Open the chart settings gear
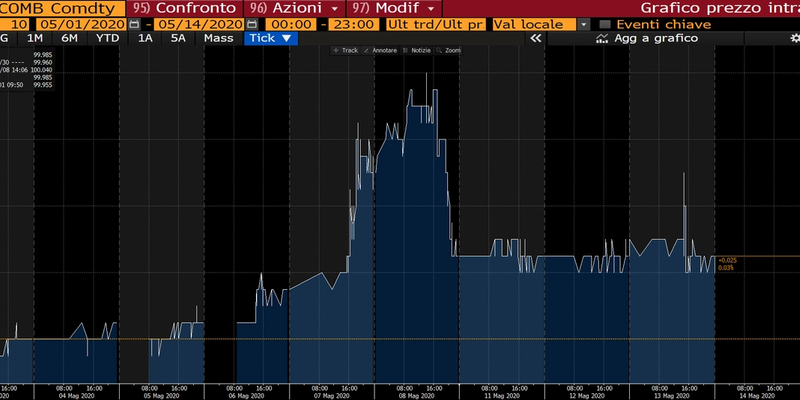This screenshot has width=800, height=400. 794,38
